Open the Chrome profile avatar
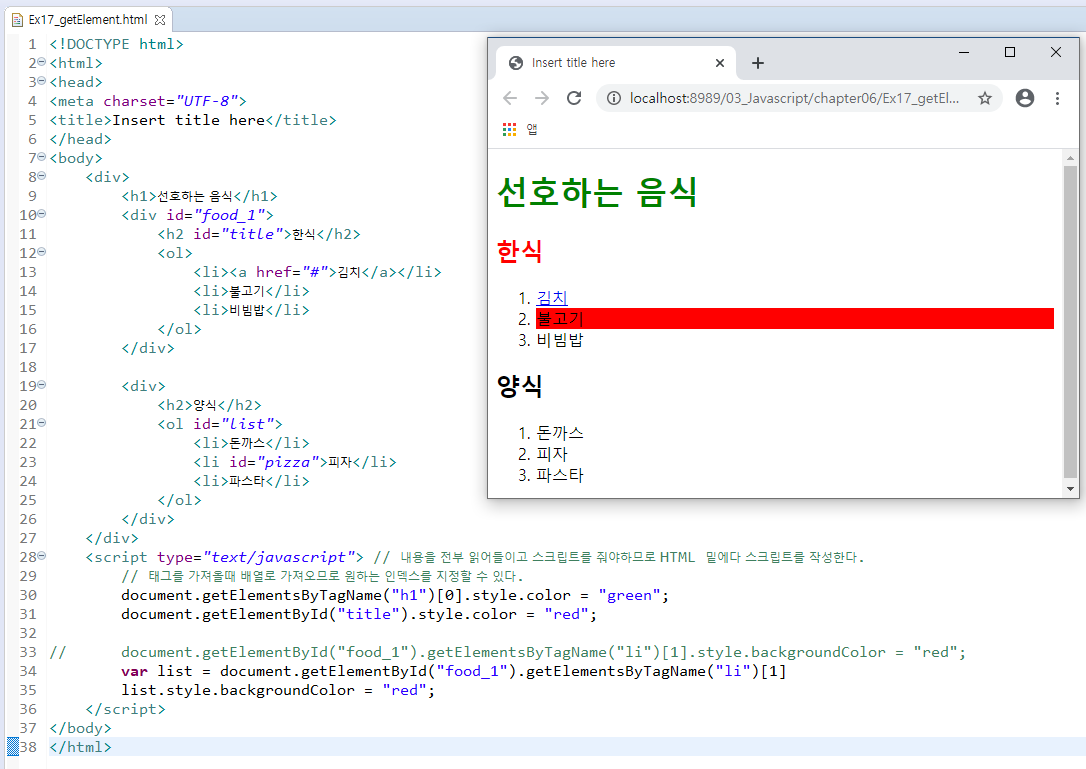 click(1025, 98)
